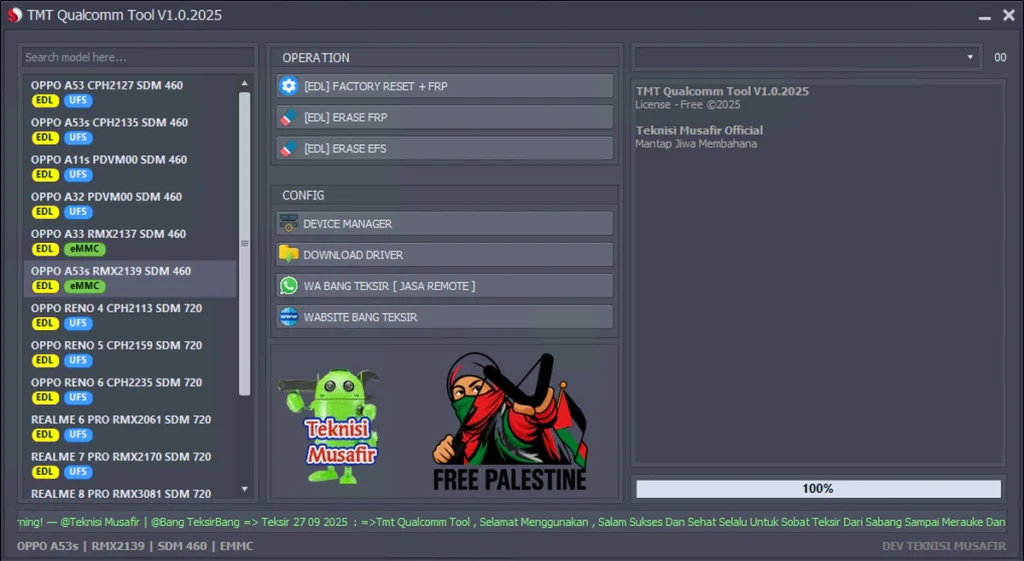The height and width of the screenshot is (561, 1024).
Task: Click the model list scroll-up arrow
Action: [x=245, y=82]
